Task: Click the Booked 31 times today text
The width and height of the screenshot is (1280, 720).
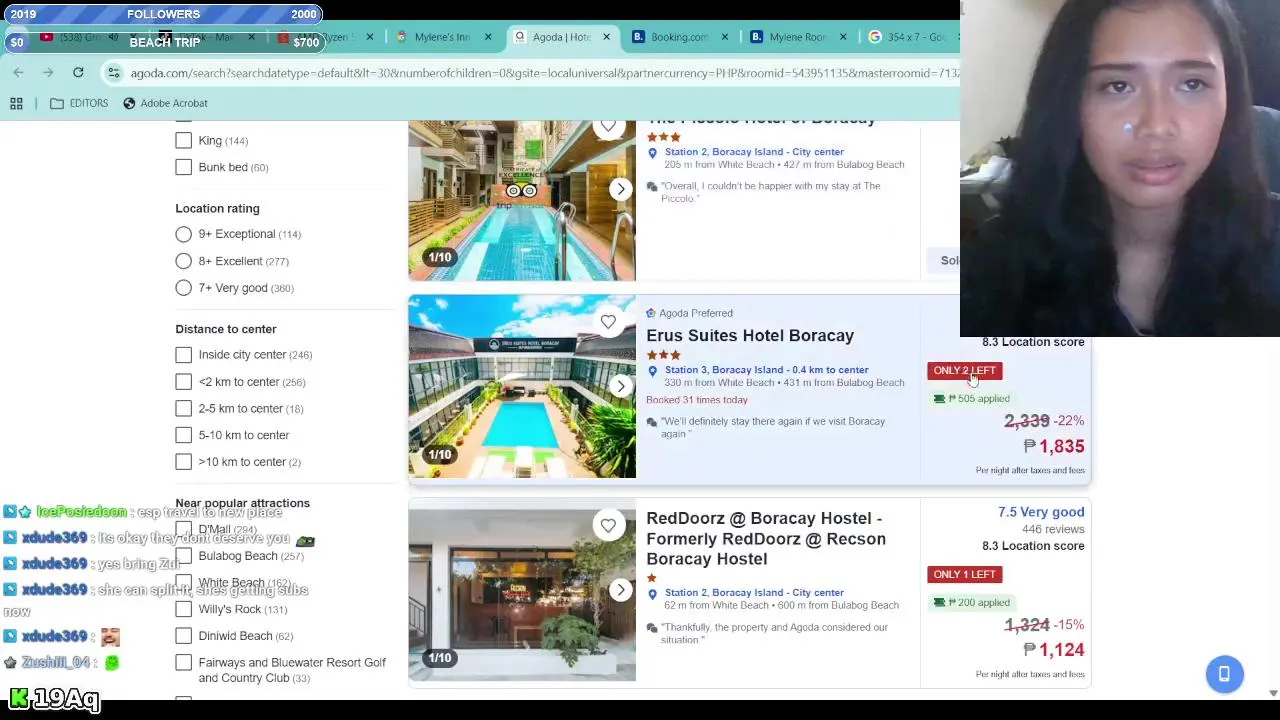Action: 697,400
